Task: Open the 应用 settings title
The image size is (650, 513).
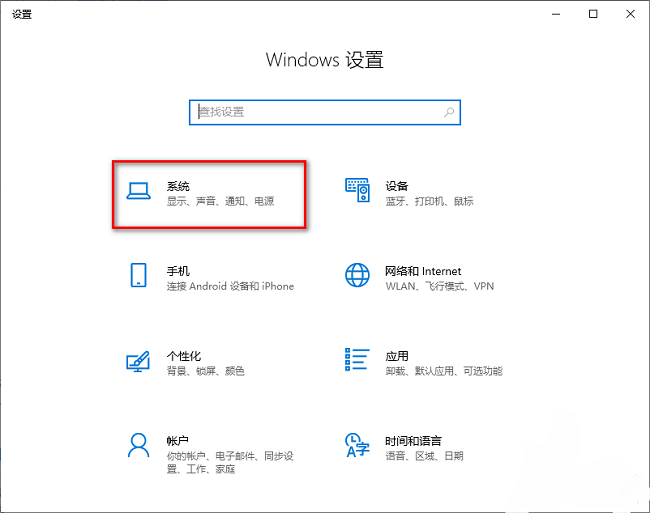Action: coord(397,356)
